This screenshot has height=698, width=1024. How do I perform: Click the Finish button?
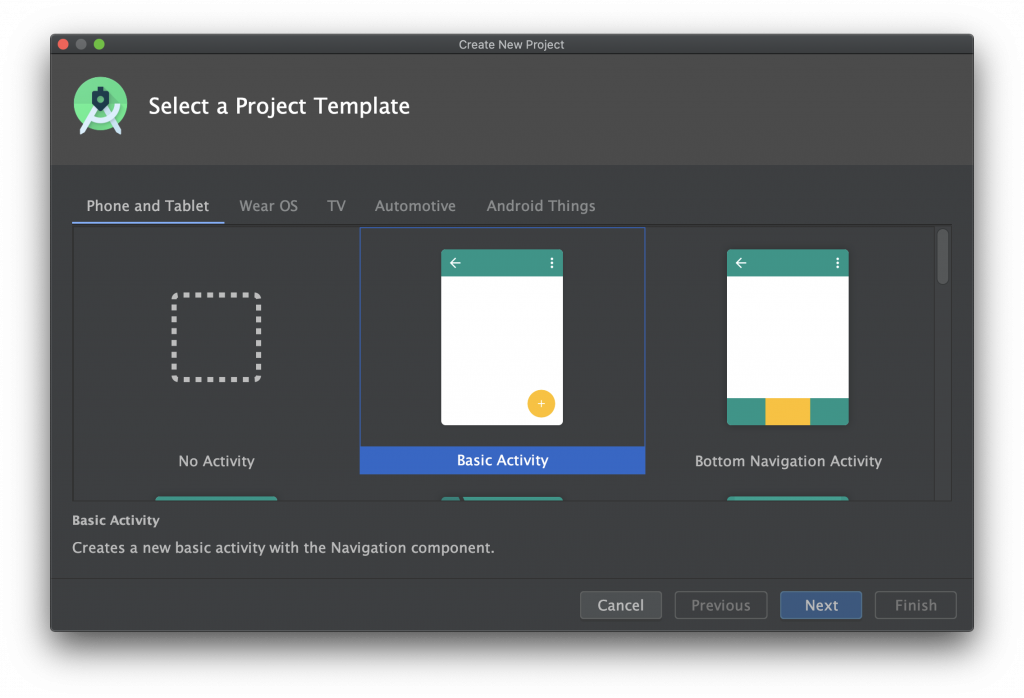click(916, 605)
